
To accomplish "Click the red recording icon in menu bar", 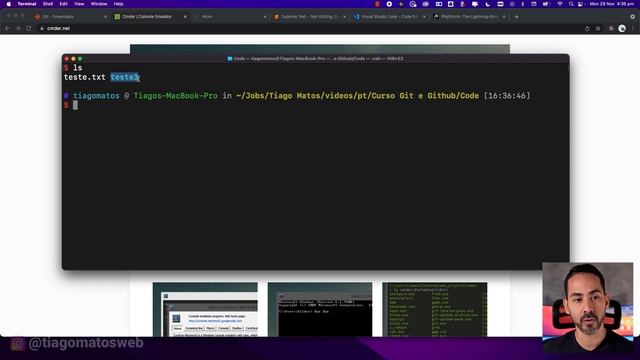I will click(x=377, y=4).
